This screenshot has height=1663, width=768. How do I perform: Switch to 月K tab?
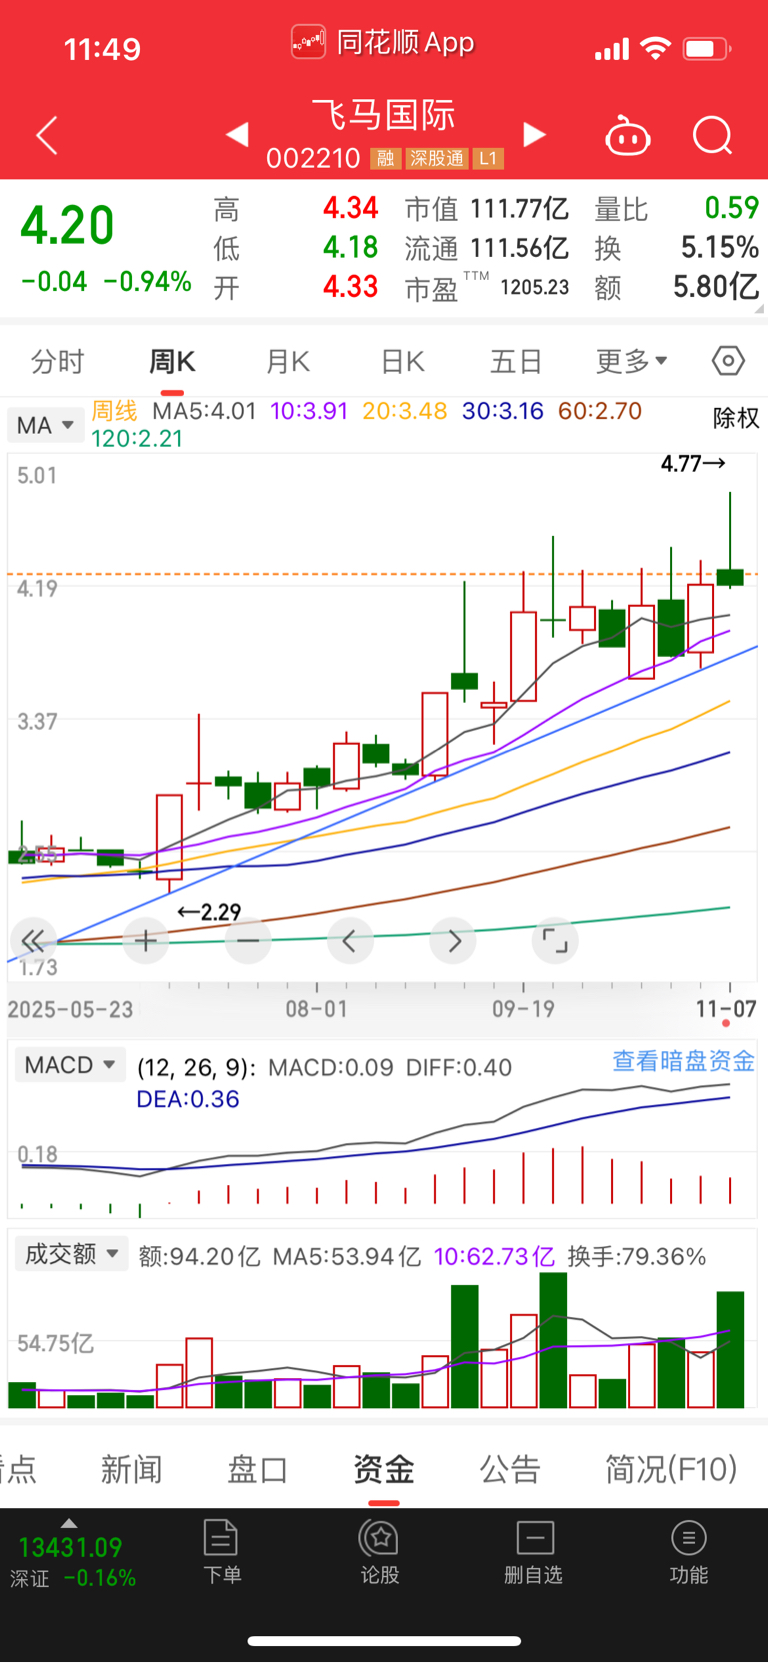(x=287, y=361)
